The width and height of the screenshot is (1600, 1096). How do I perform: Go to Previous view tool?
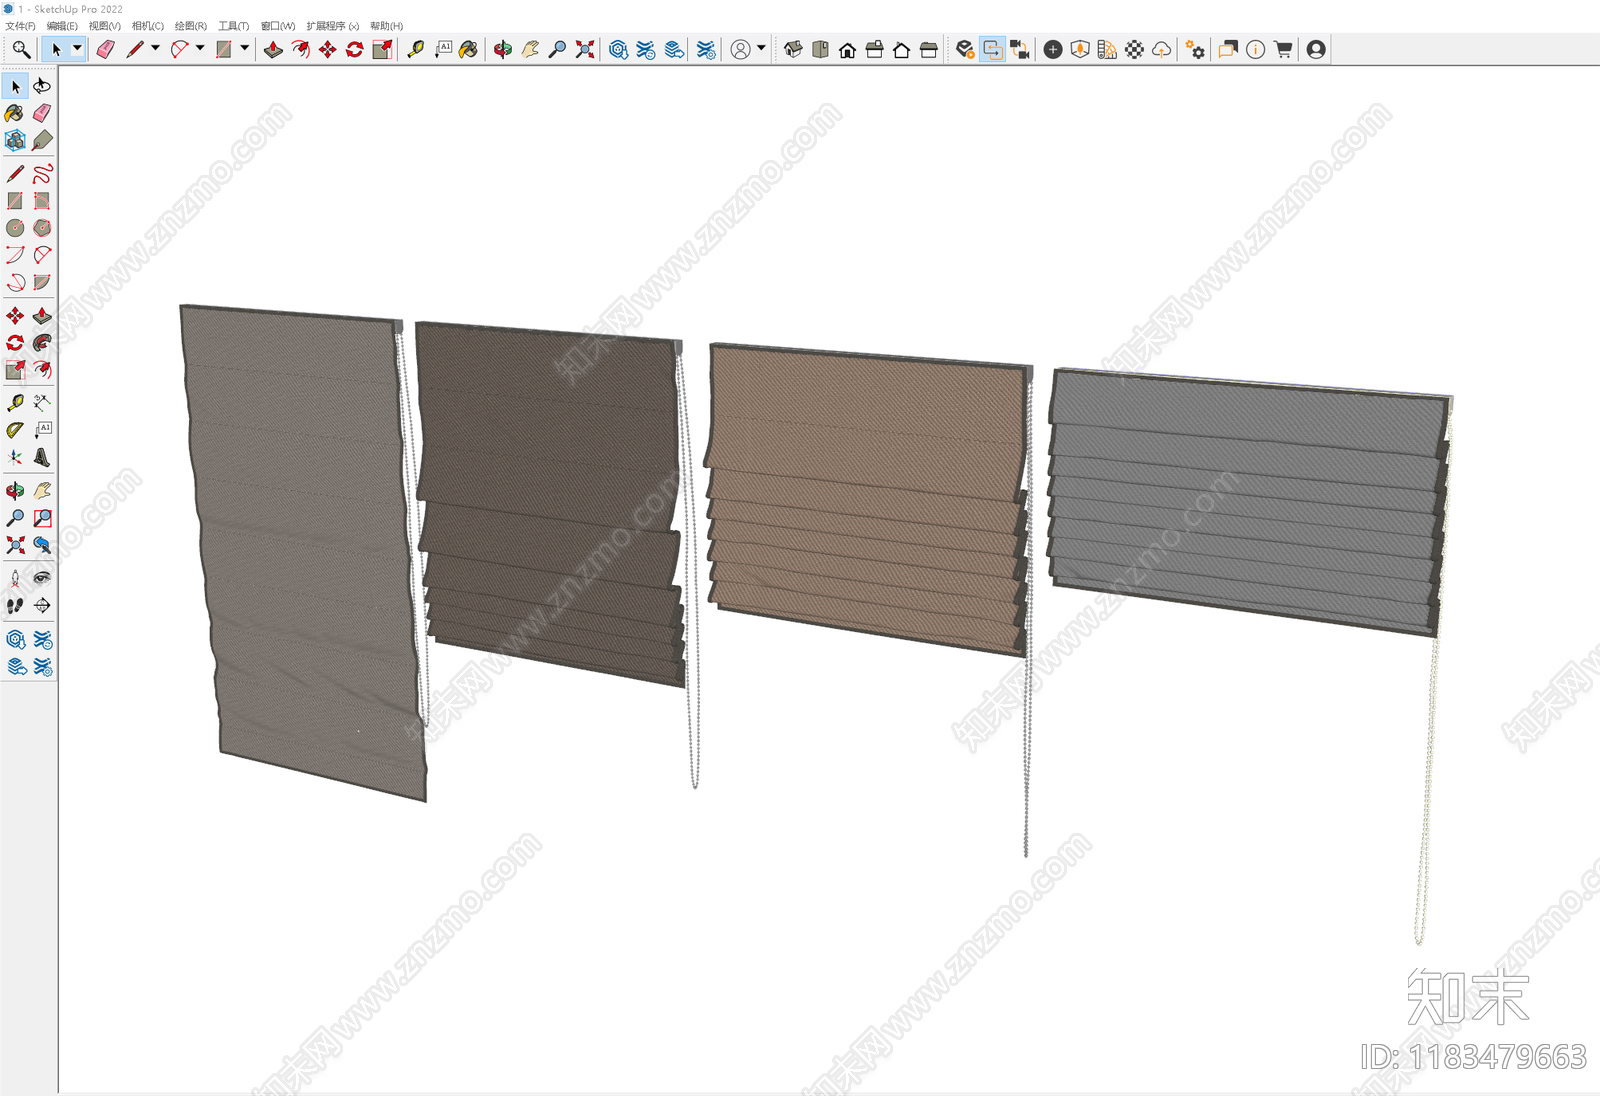[42, 545]
